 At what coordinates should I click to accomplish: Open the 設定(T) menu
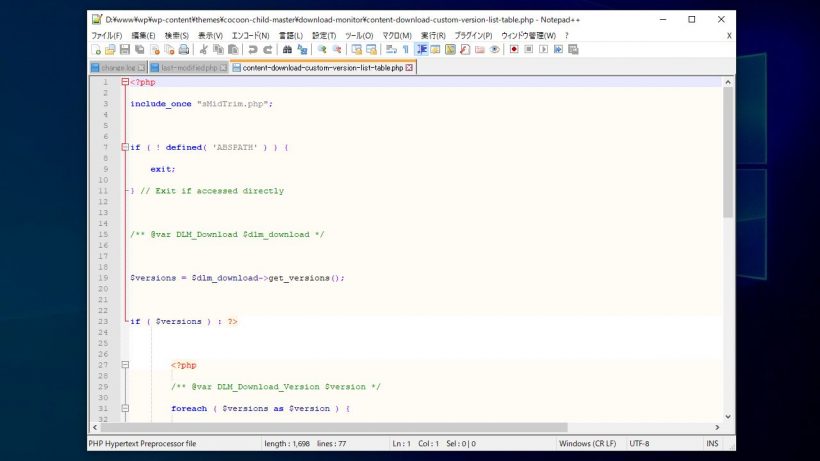point(324,36)
